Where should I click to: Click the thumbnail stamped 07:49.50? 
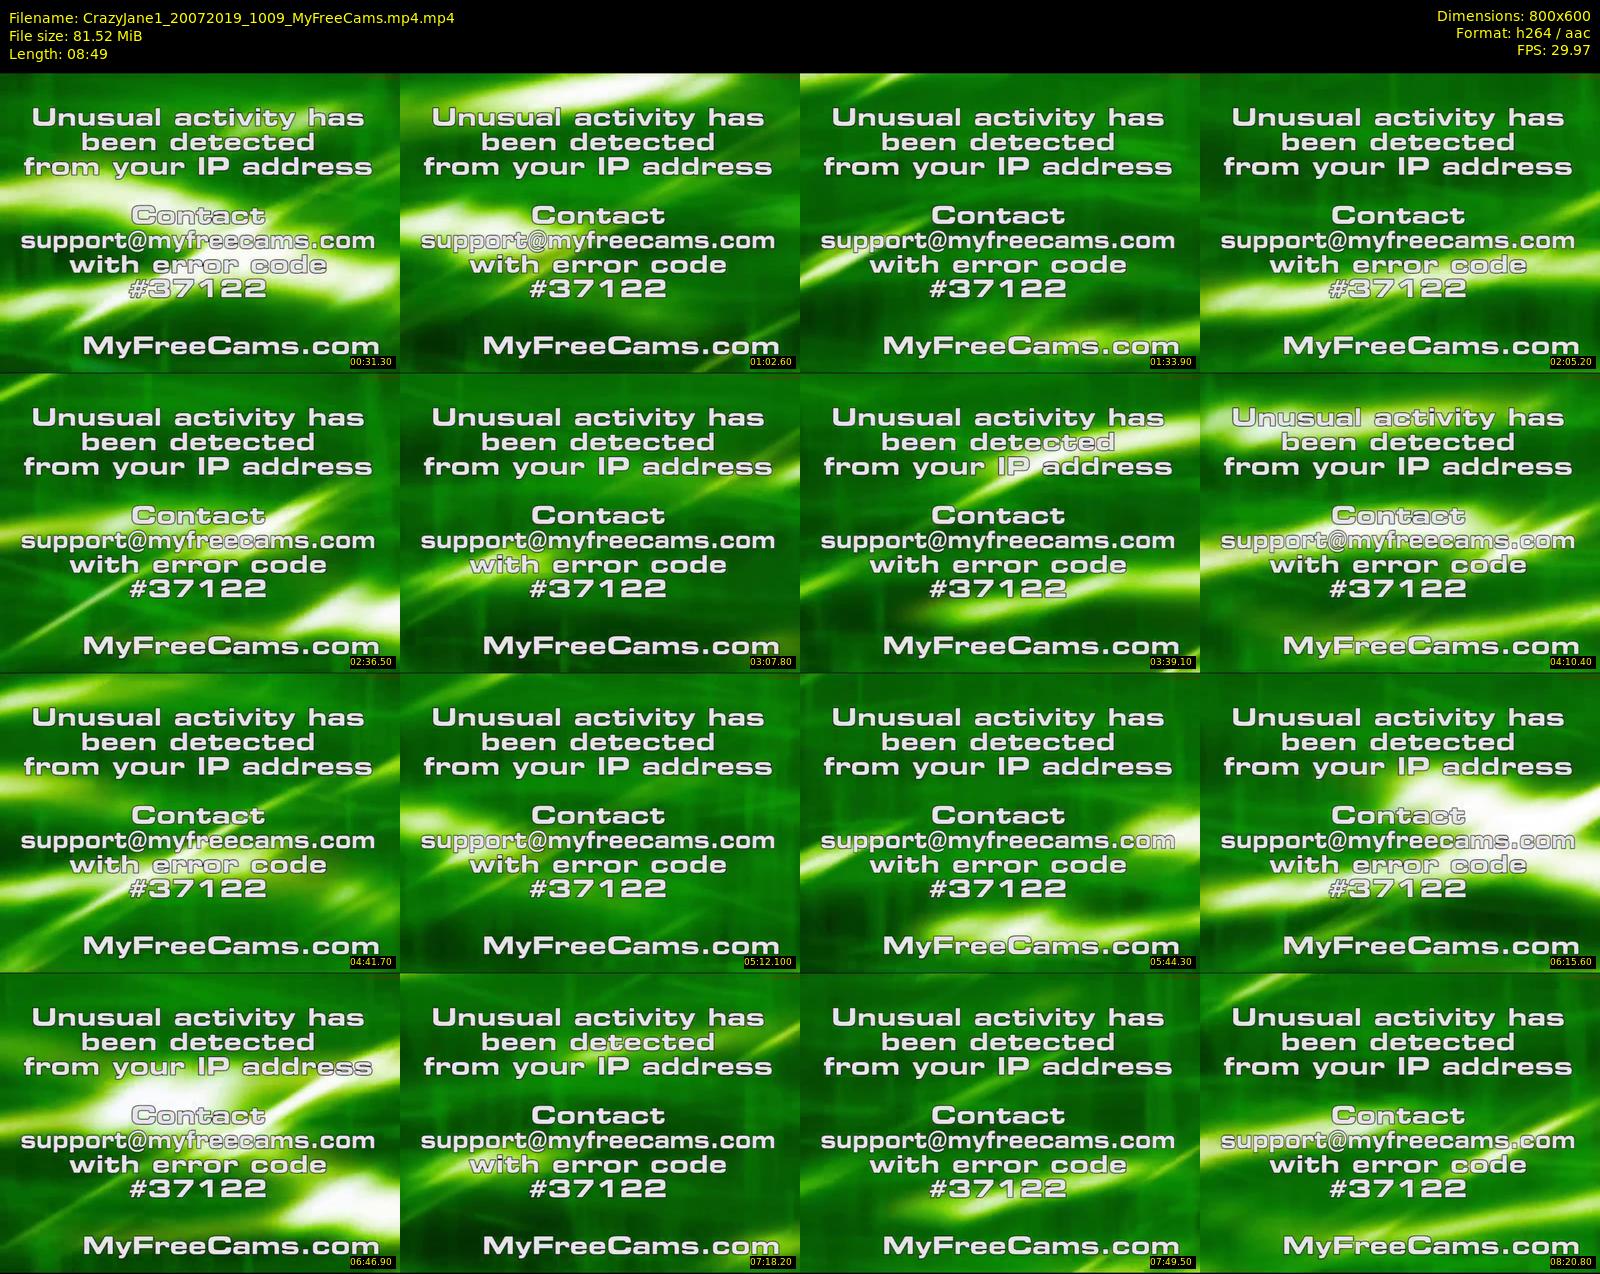(1000, 1122)
